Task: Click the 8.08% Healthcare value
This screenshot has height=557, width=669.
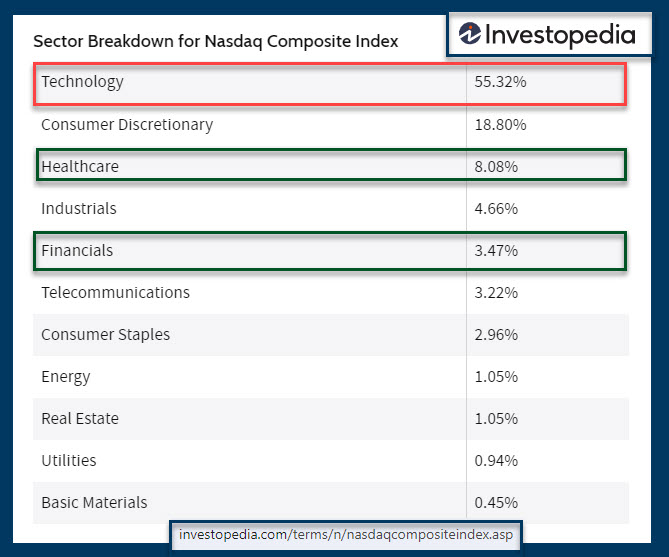Action: (496, 167)
